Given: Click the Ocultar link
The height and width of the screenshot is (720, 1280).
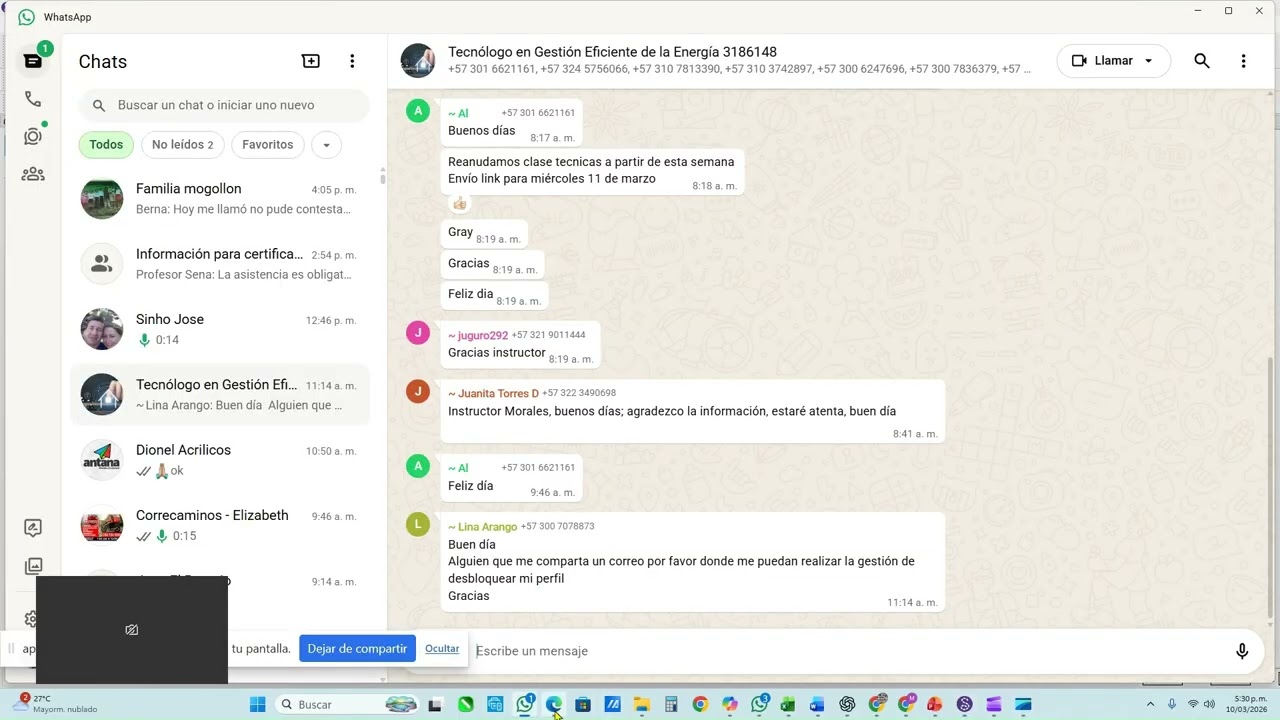Looking at the screenshot, I should (x=442, y=649).
